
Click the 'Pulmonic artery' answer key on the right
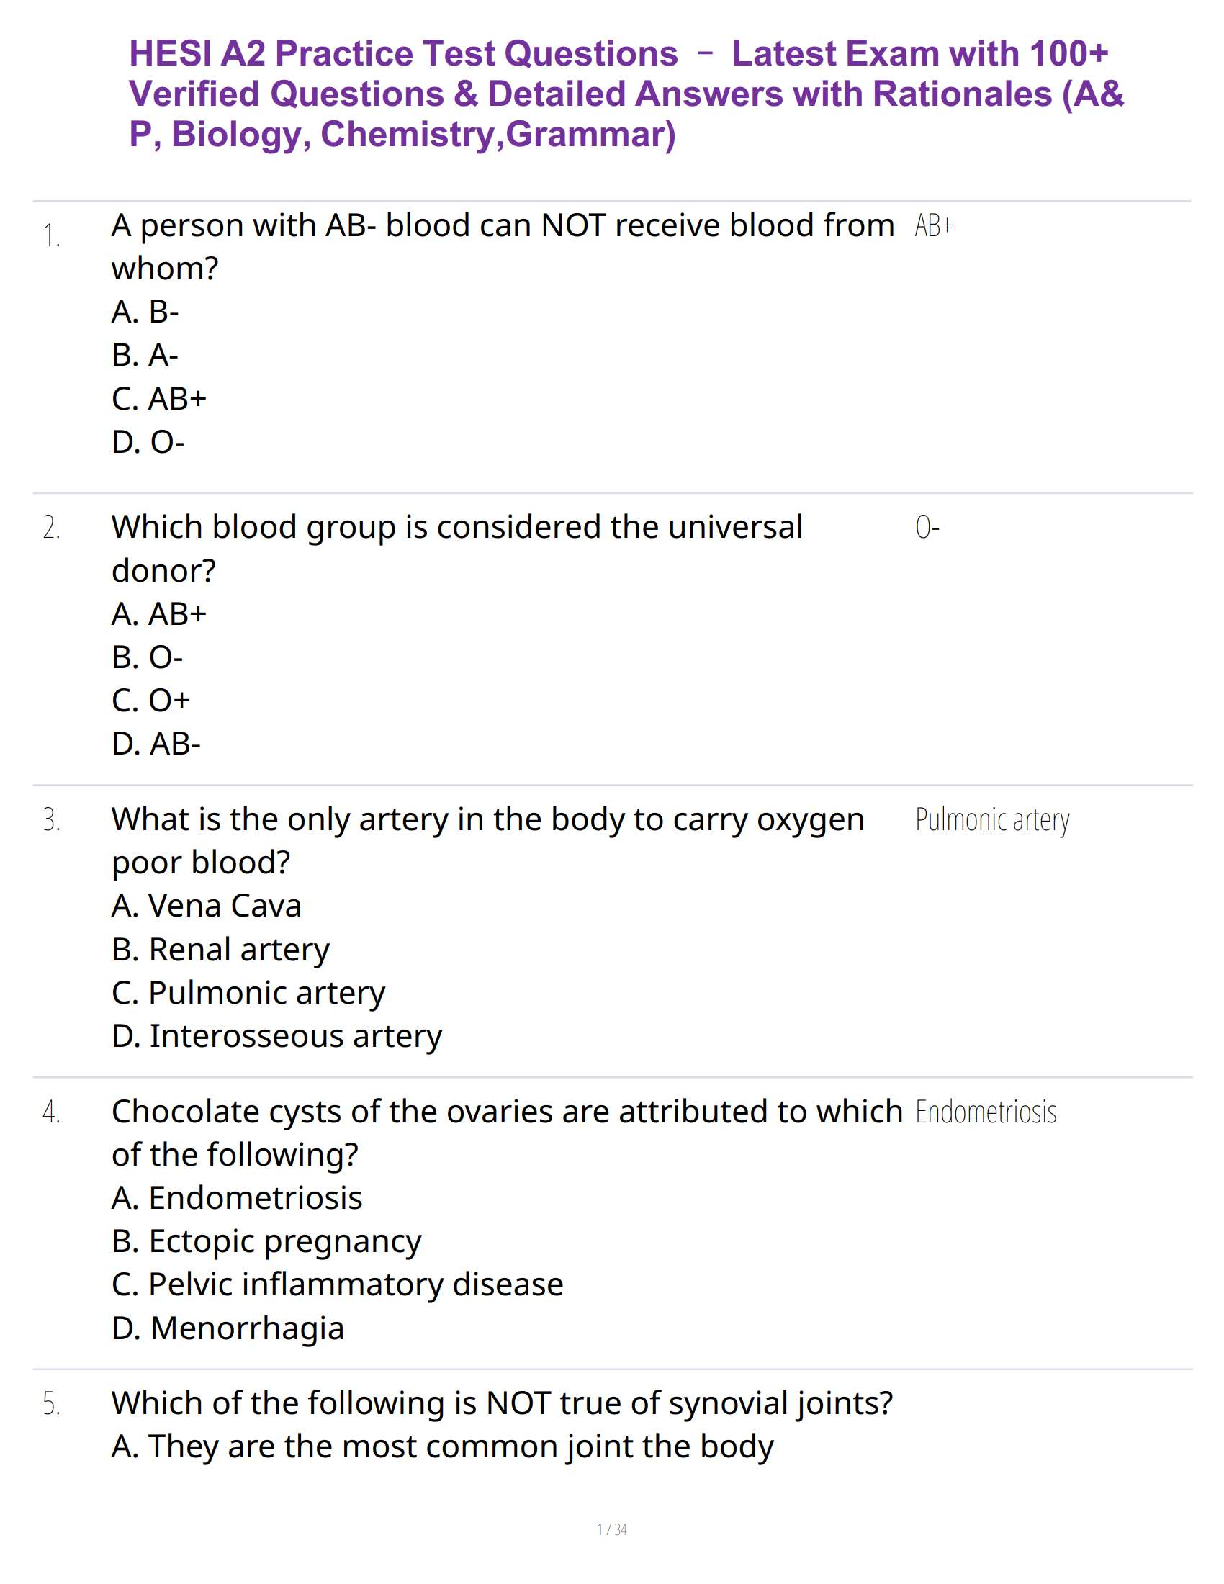click(x=992, y=820)
